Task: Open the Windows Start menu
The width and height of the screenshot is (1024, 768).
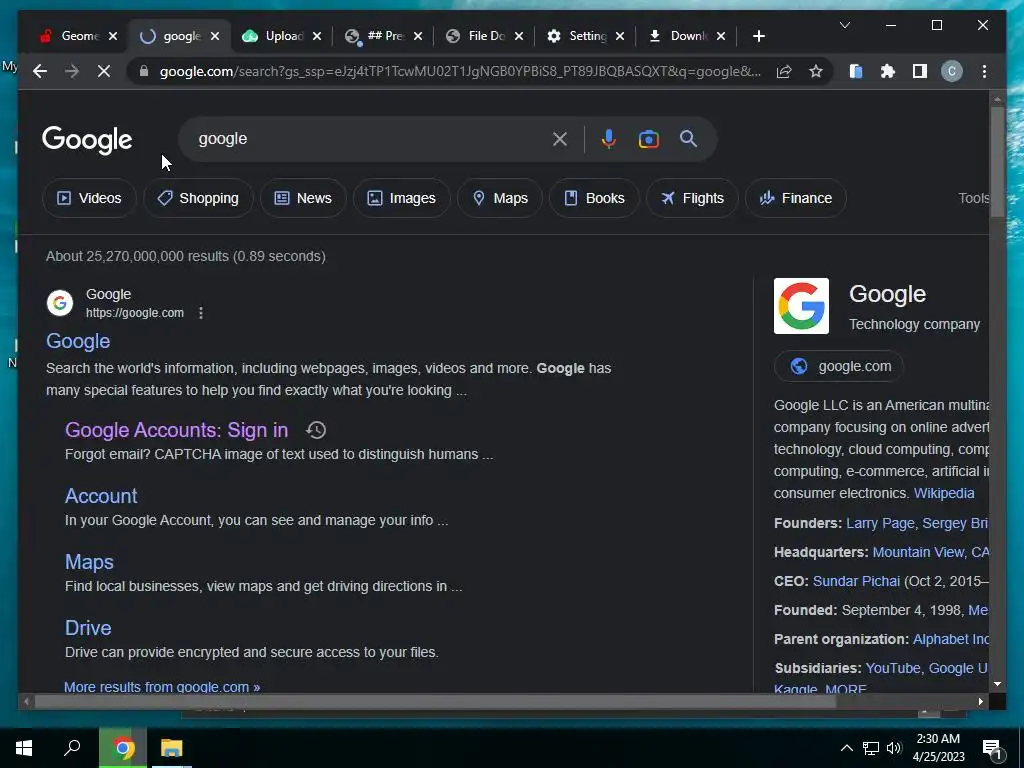Action: [24, 748]
